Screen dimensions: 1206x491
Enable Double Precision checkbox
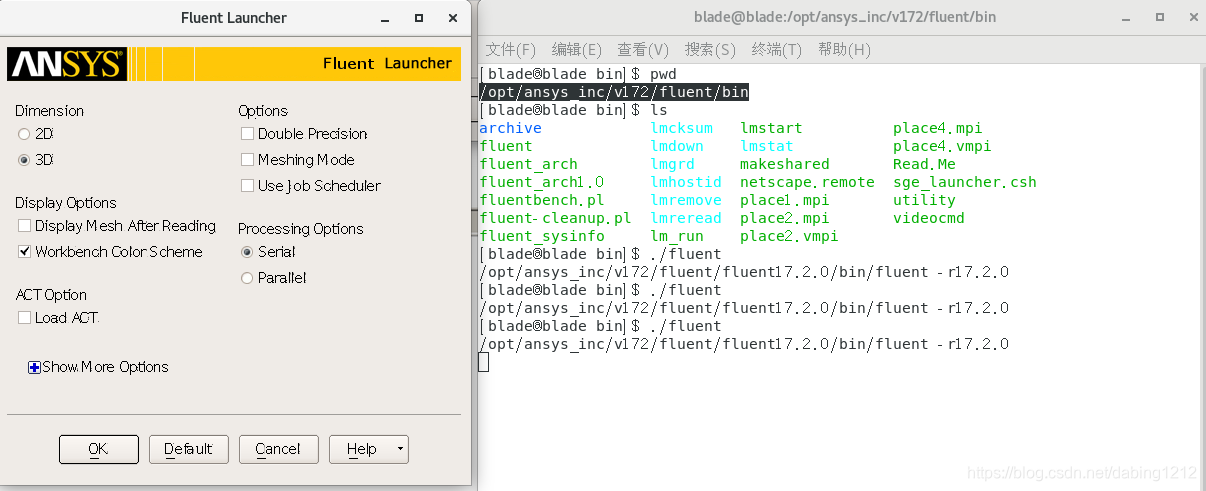(247, 134)
